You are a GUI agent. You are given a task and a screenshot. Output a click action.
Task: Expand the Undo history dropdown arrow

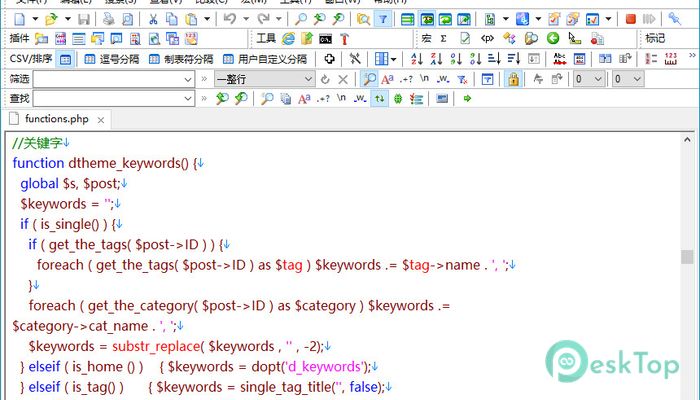click(x=246, y=19)
